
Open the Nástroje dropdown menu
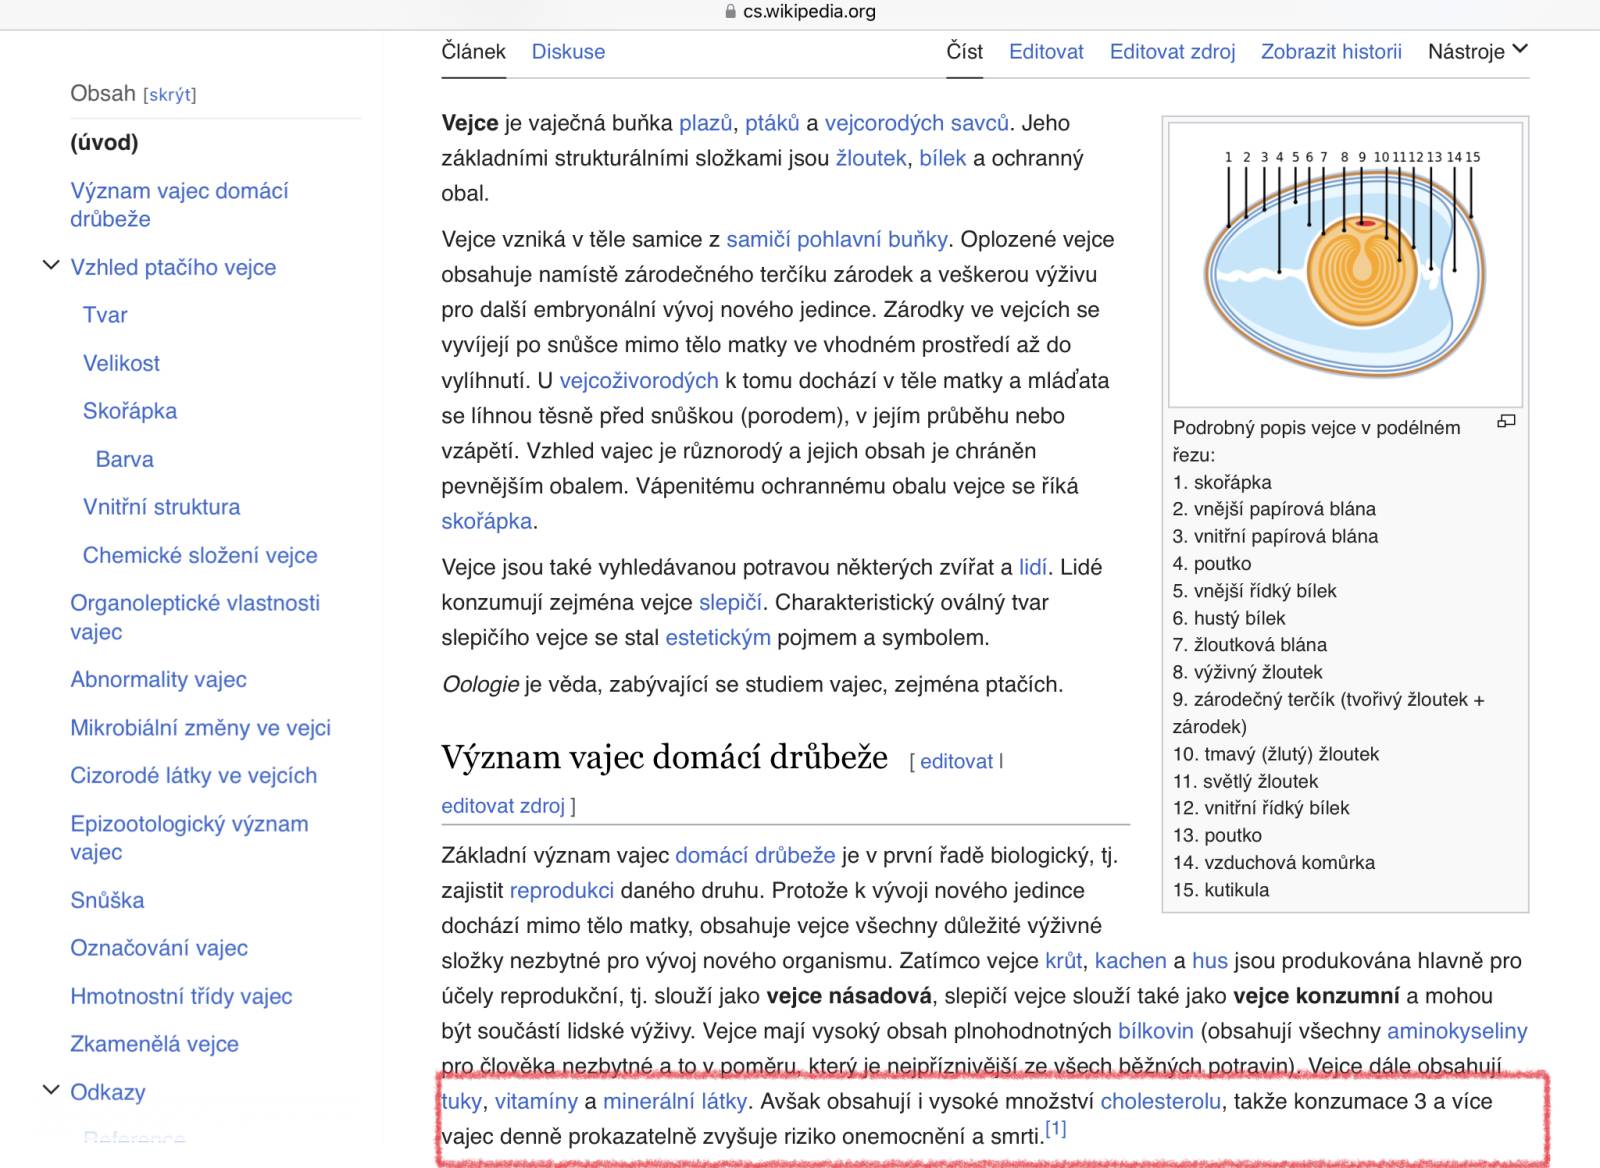tap(1478, 51)
